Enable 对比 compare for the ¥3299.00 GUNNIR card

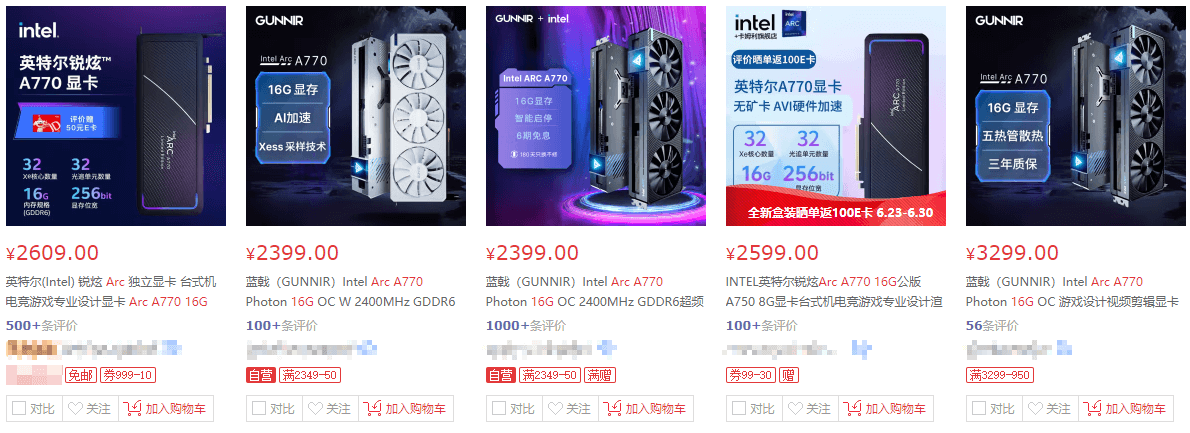[979, 409]
